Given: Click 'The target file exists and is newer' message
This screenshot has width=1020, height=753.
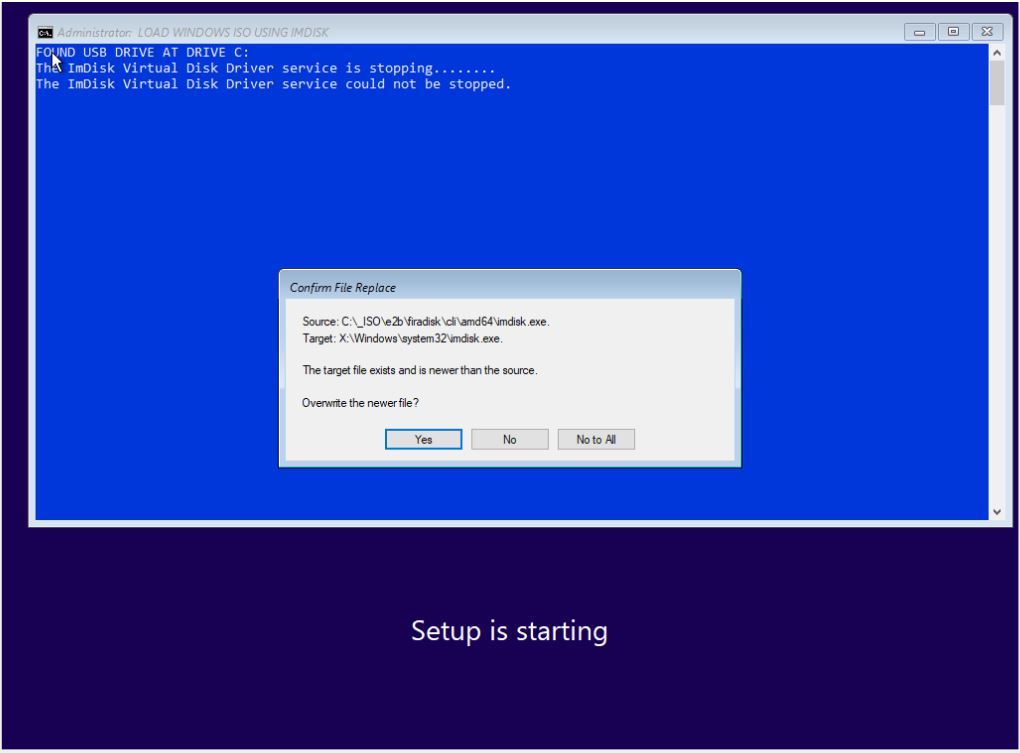Looking at the screenshot, I should 420,370.
